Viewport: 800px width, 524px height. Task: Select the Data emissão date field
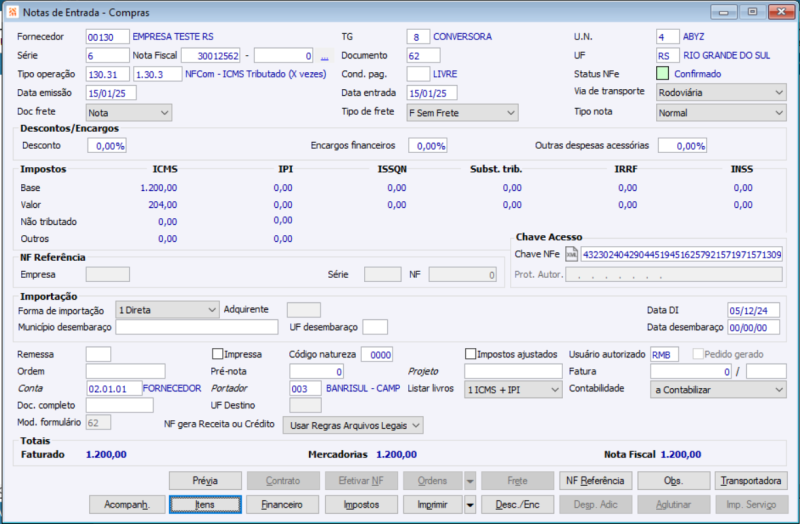pos(111,93)
